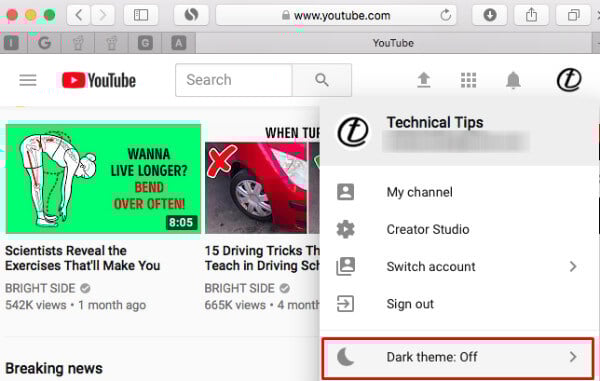Click the upload video arrow icon
The width and height of the screenshot is (600, 381).
point(424,80)
